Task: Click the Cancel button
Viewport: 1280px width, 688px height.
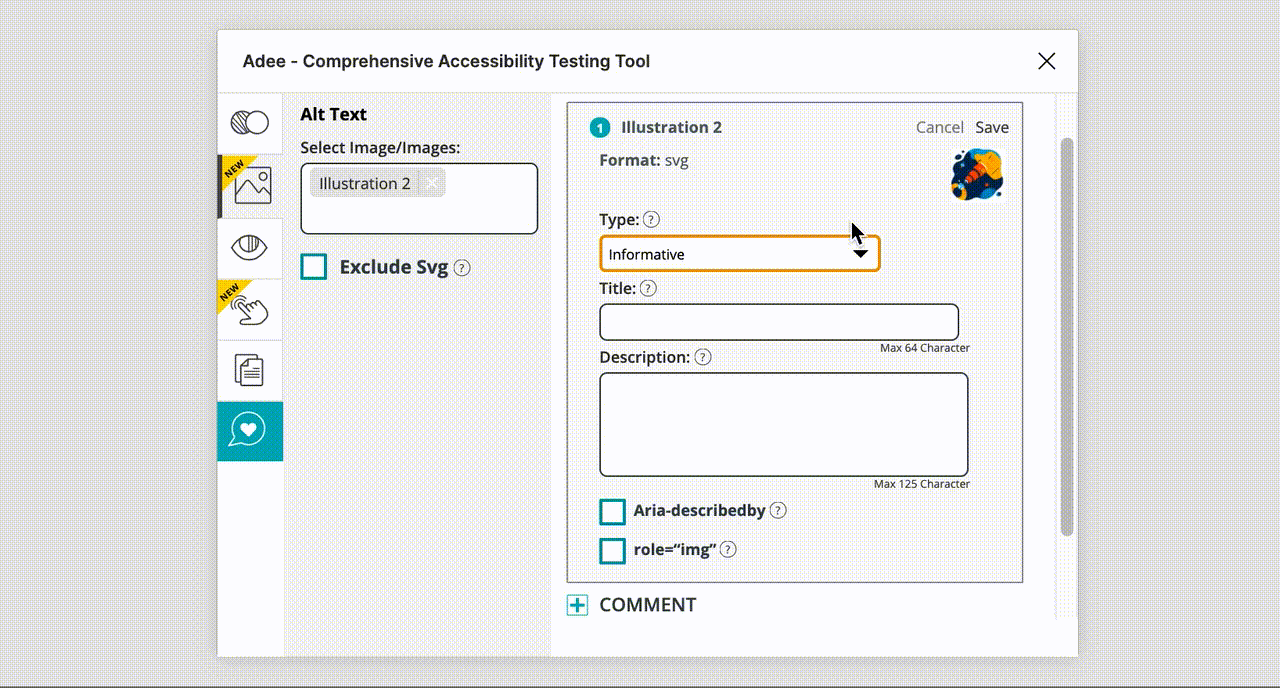Action: (939, 127)
